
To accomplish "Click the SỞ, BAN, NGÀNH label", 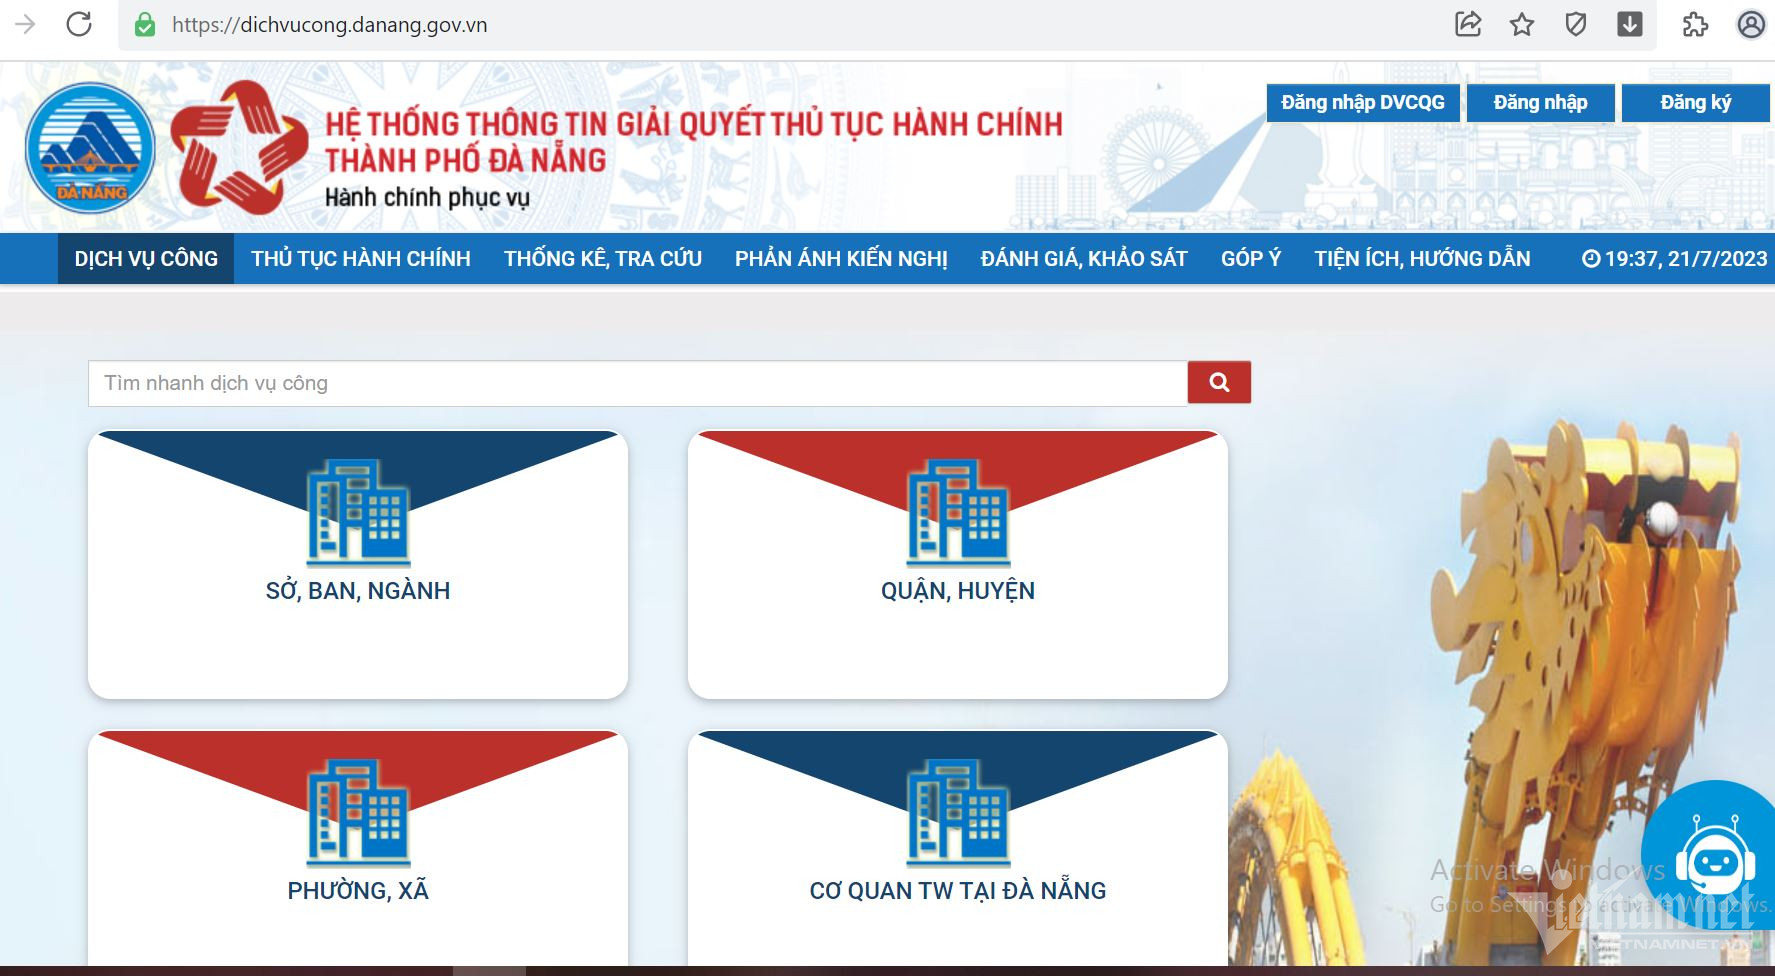I will tap(358, 591).
